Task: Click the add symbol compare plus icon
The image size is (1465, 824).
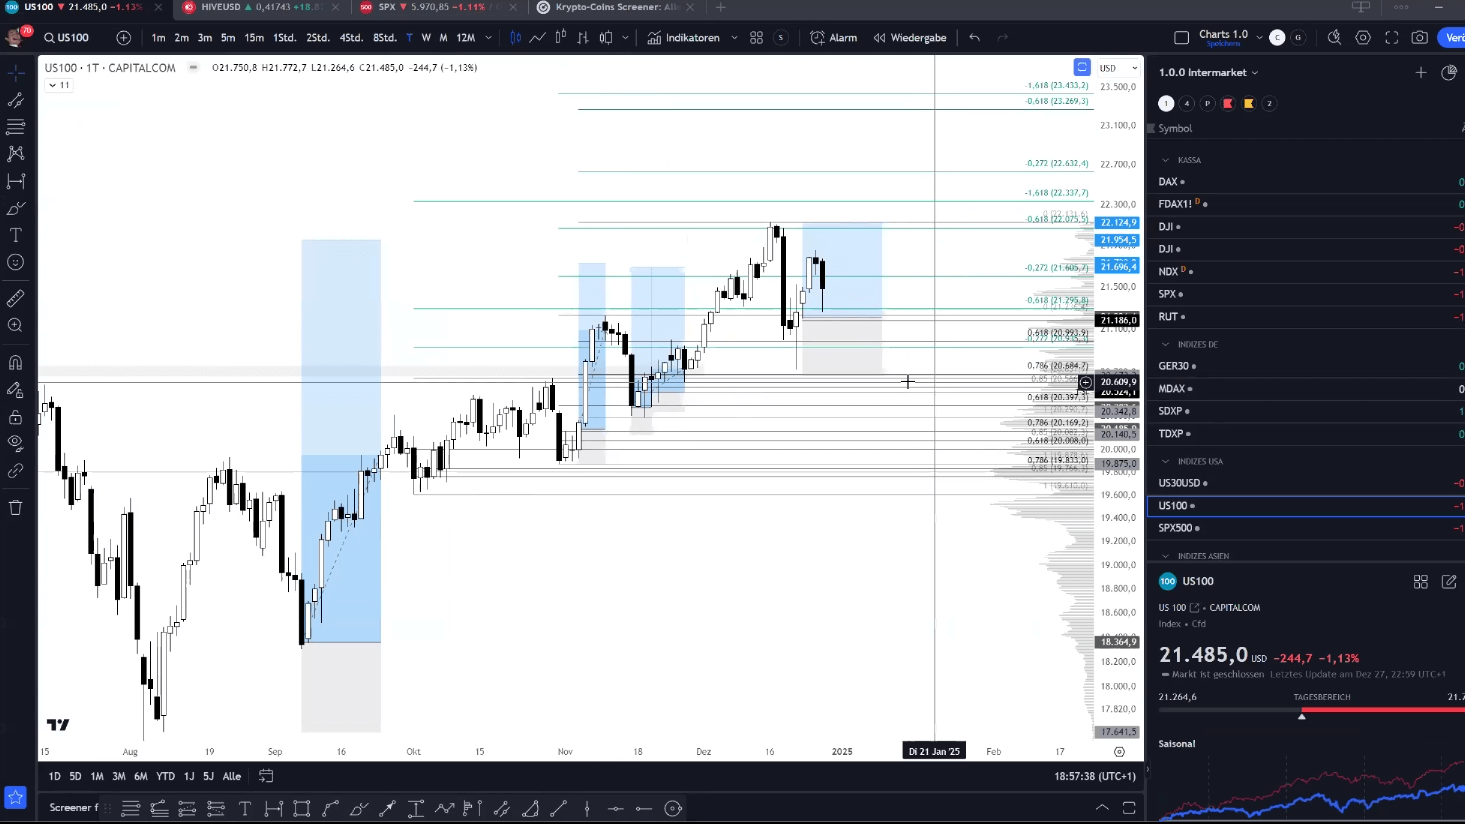Action: [x=123, y=38]
